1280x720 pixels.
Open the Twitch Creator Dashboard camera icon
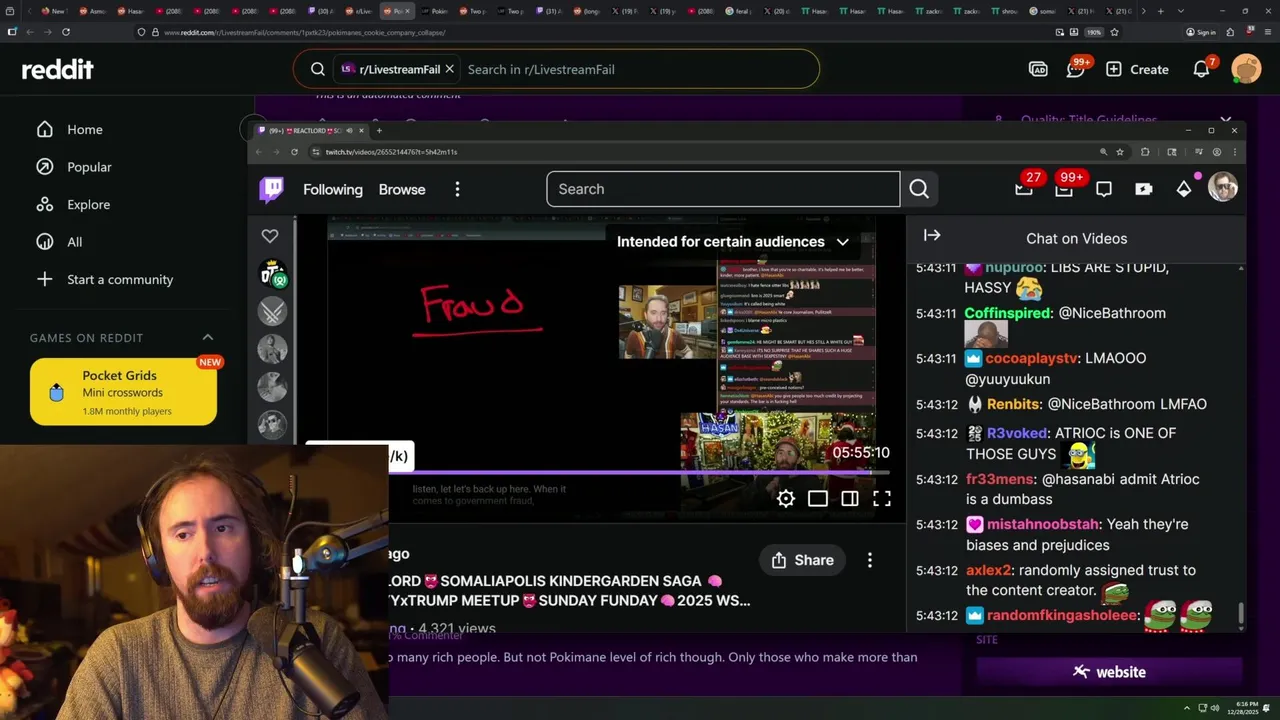click(x=1144, y=189)
